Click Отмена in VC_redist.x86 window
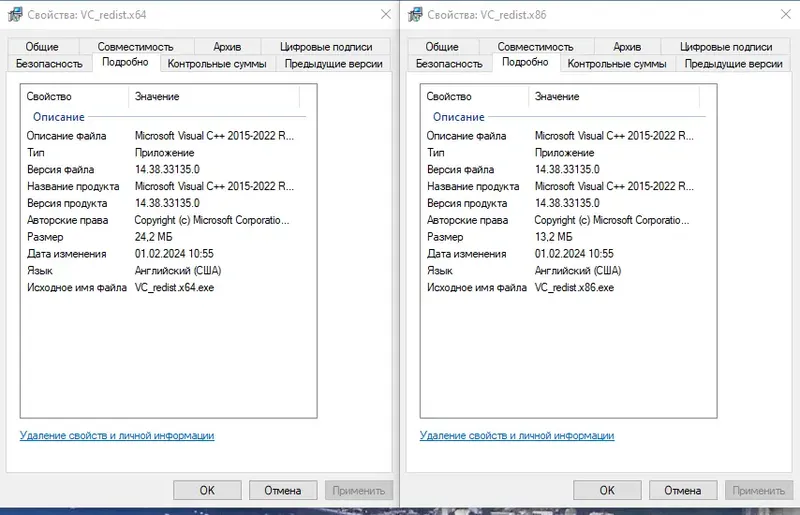 (683, 491)
